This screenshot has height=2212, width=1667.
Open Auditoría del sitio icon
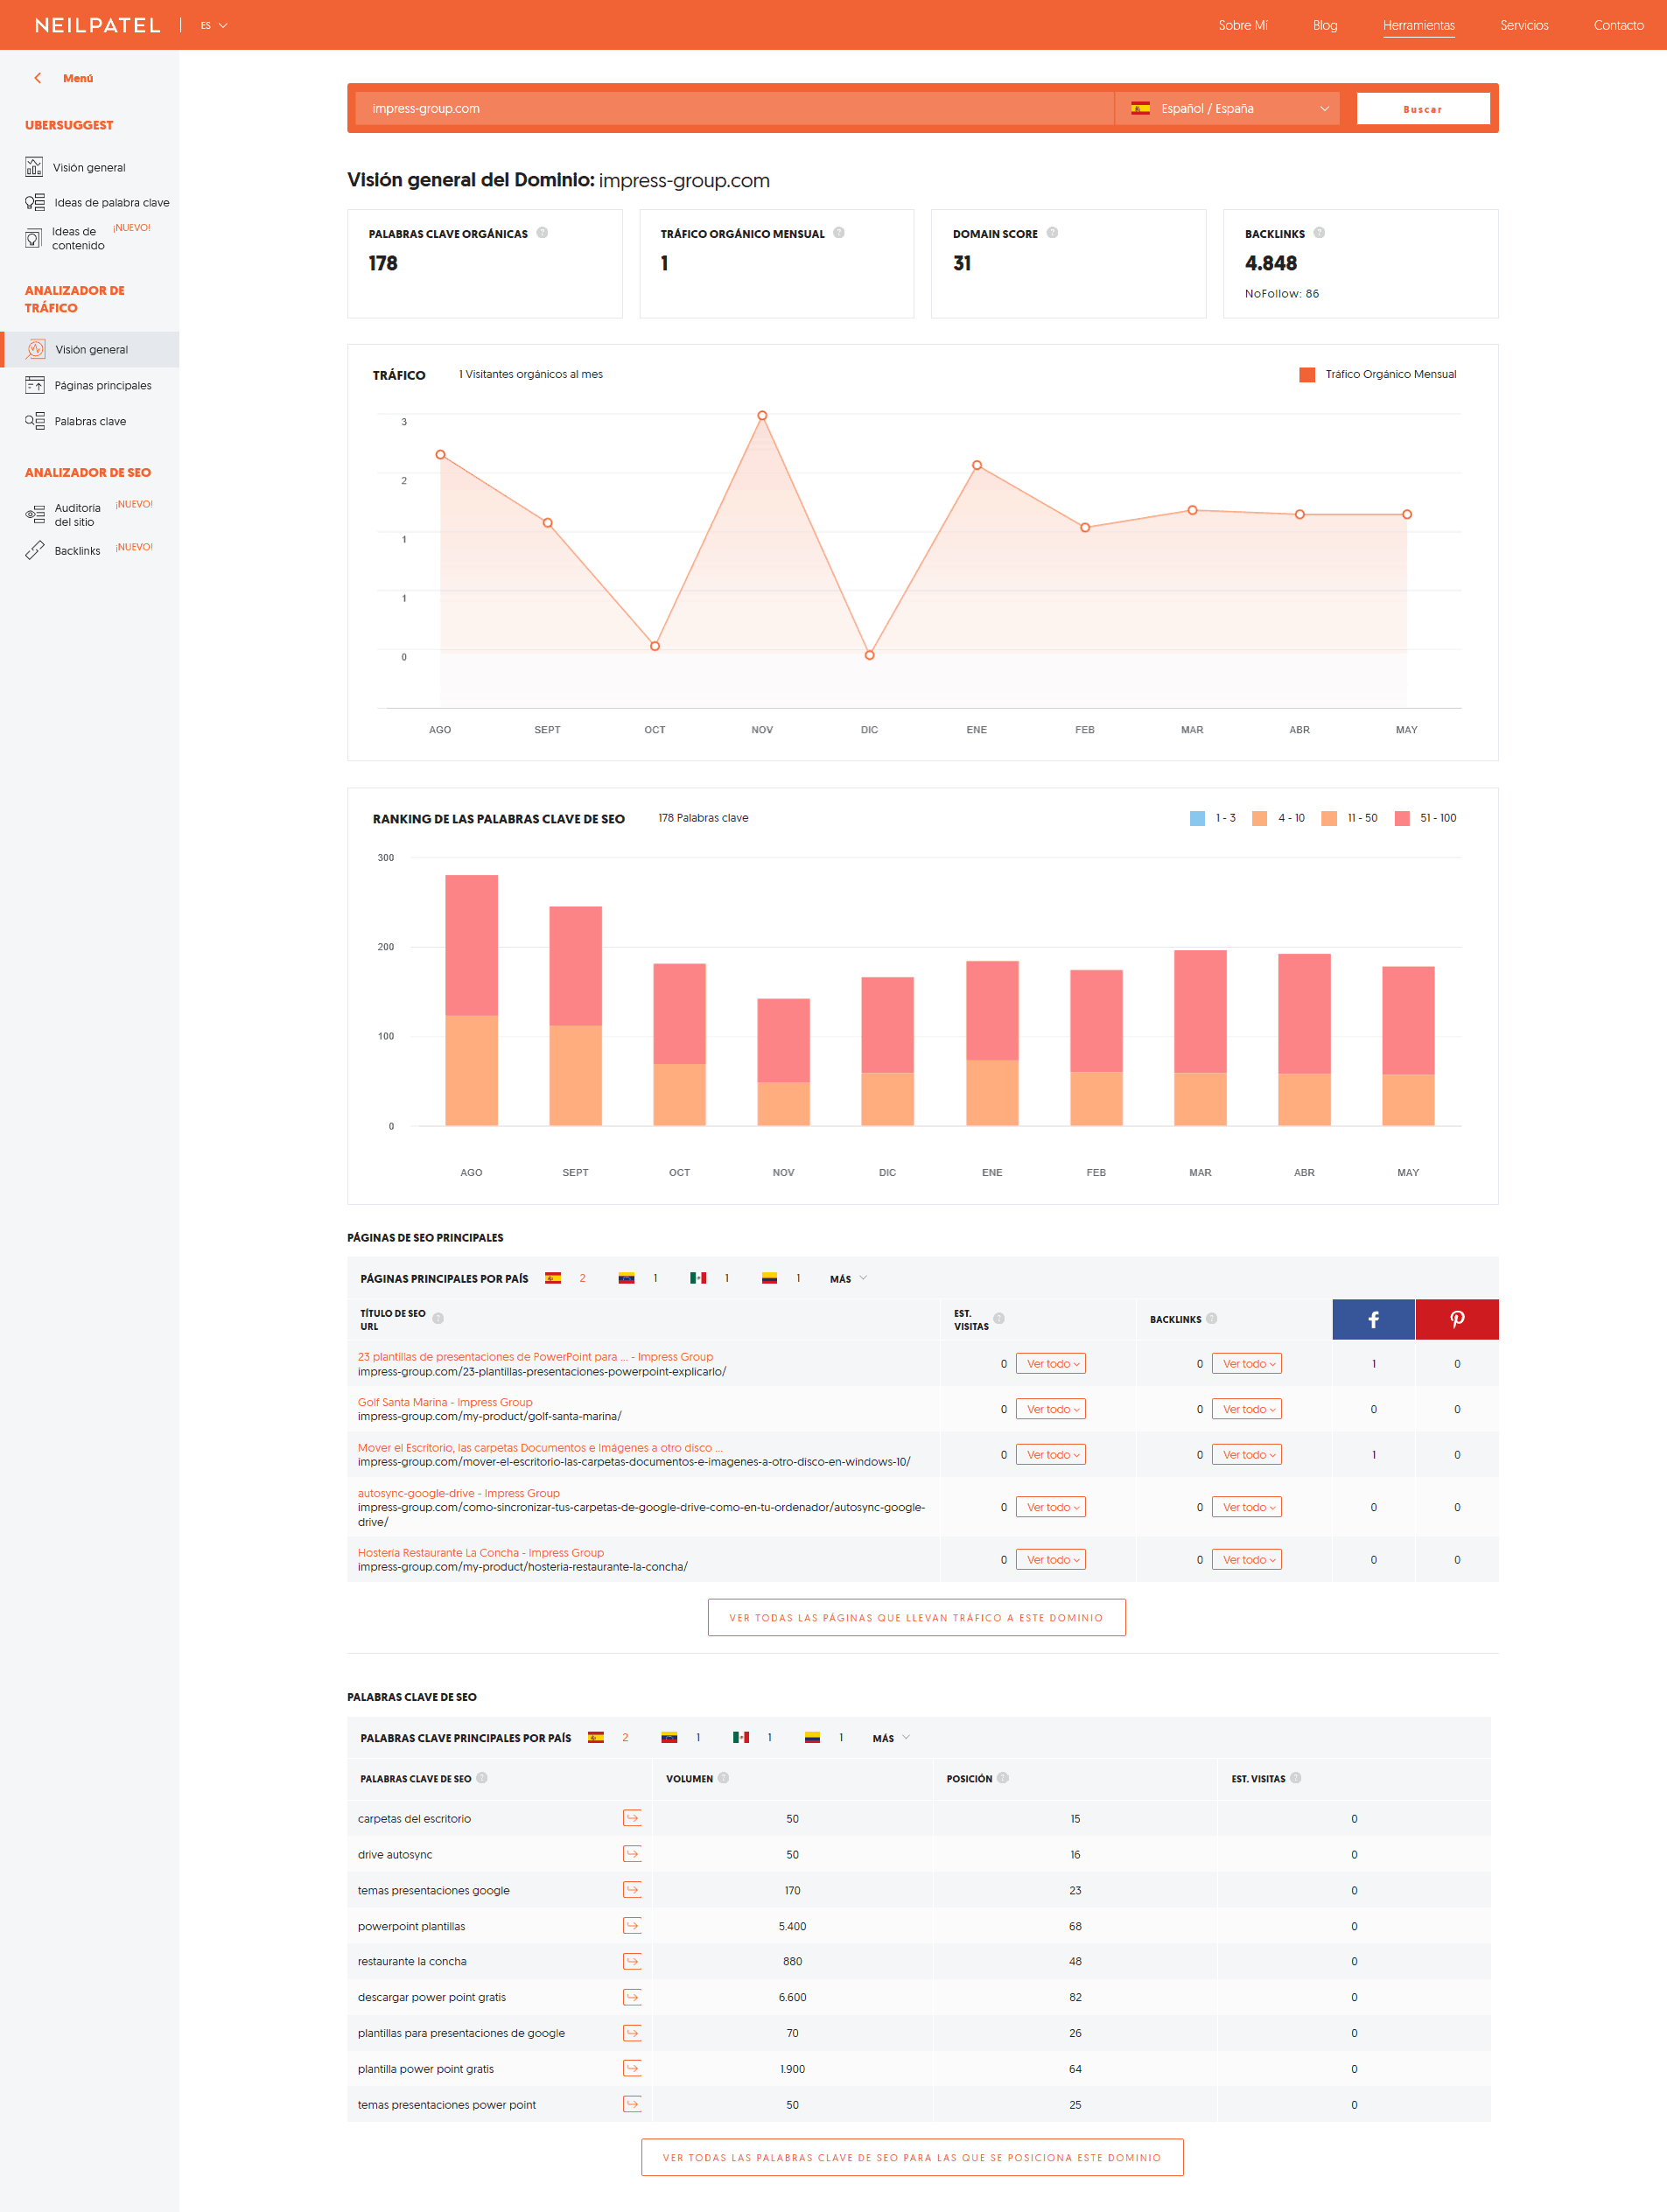(35, 514)
